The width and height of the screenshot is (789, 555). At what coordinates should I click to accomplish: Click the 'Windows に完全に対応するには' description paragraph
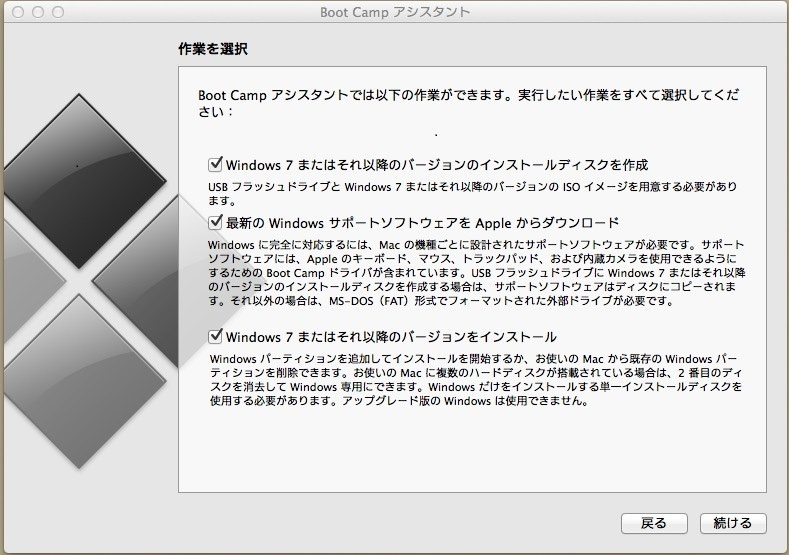click(477, 273)
